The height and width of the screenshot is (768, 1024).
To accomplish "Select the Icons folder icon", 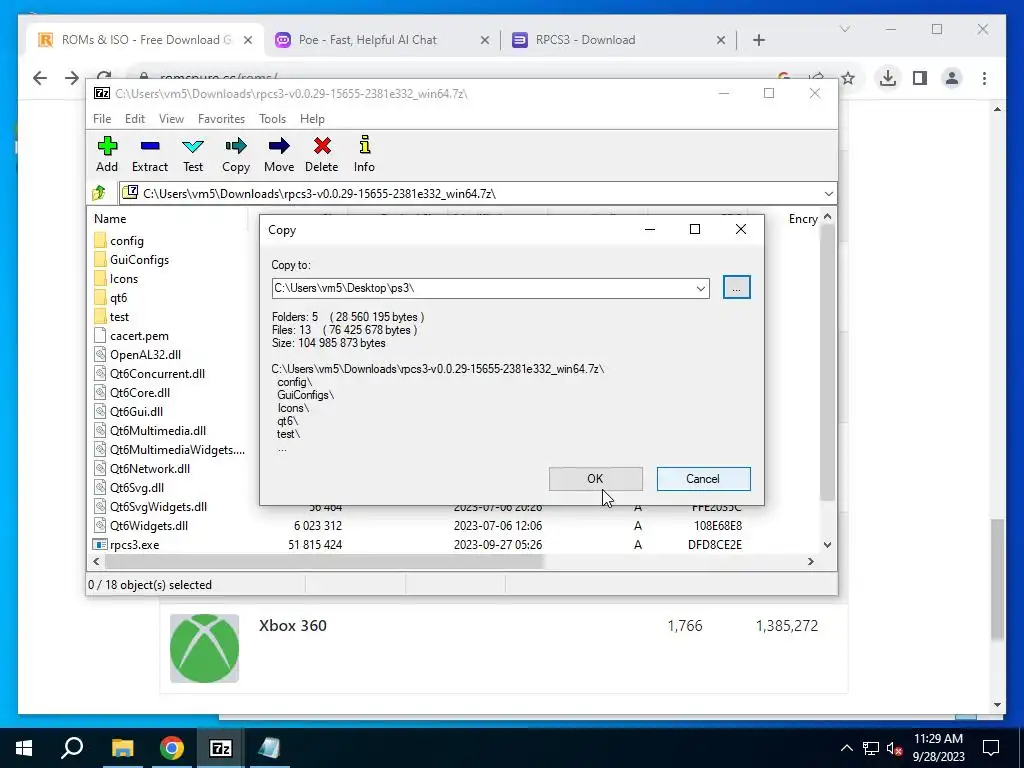I will pyautogui.click(x=100, y=278).
